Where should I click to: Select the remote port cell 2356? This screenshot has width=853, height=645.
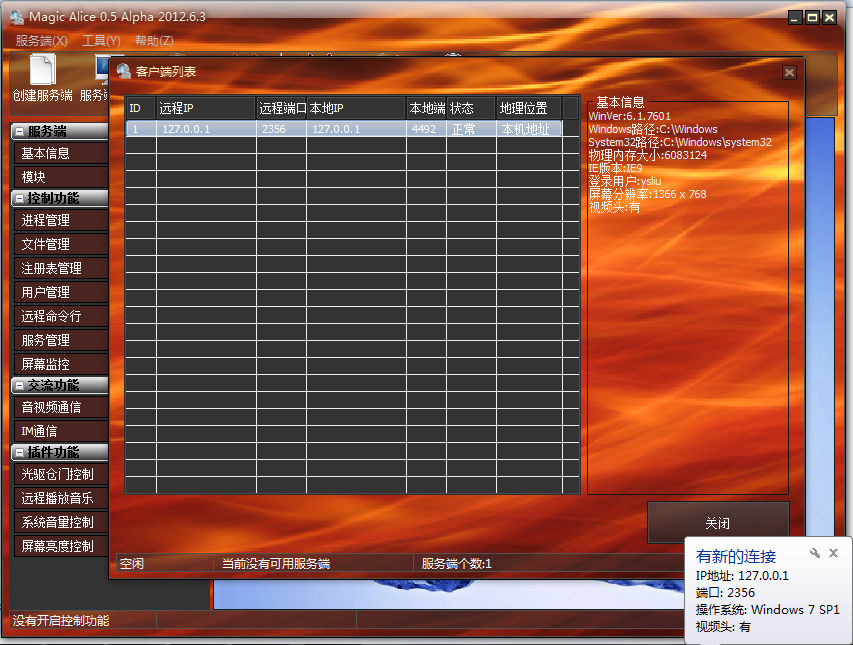point(281,129)
